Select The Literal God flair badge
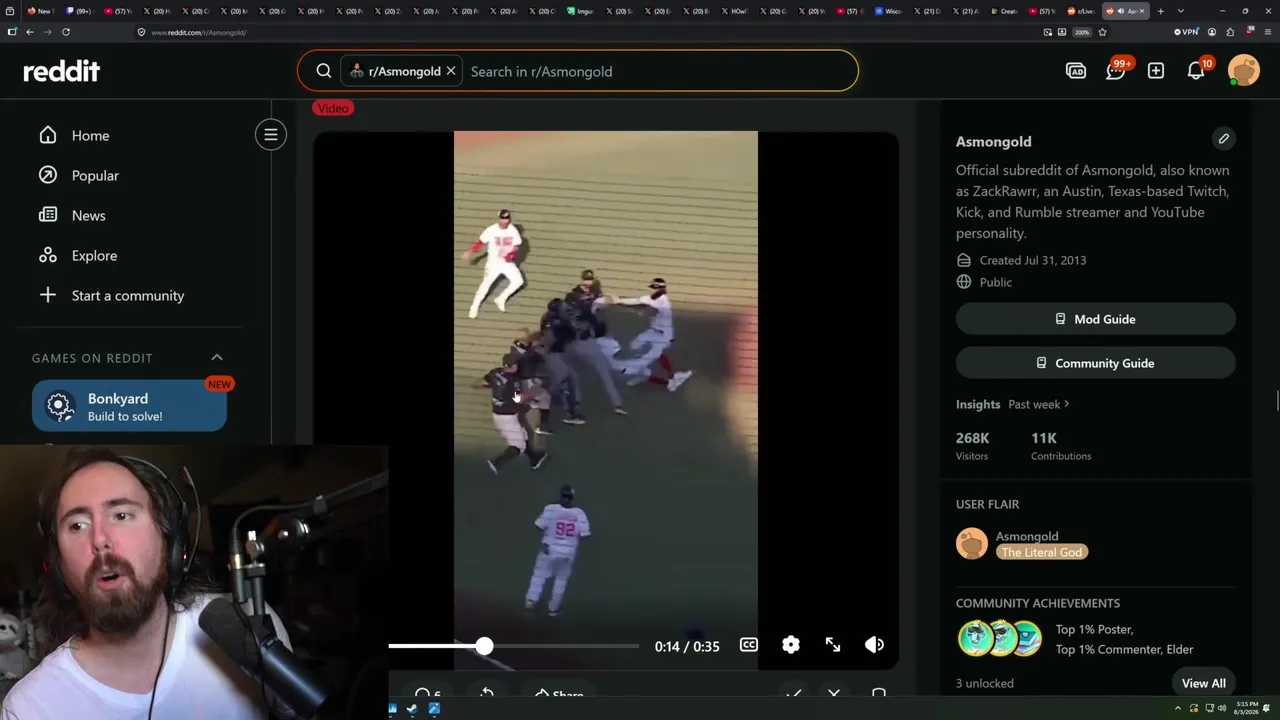The image size is (1280, 720). click(x=1042, y=552)
